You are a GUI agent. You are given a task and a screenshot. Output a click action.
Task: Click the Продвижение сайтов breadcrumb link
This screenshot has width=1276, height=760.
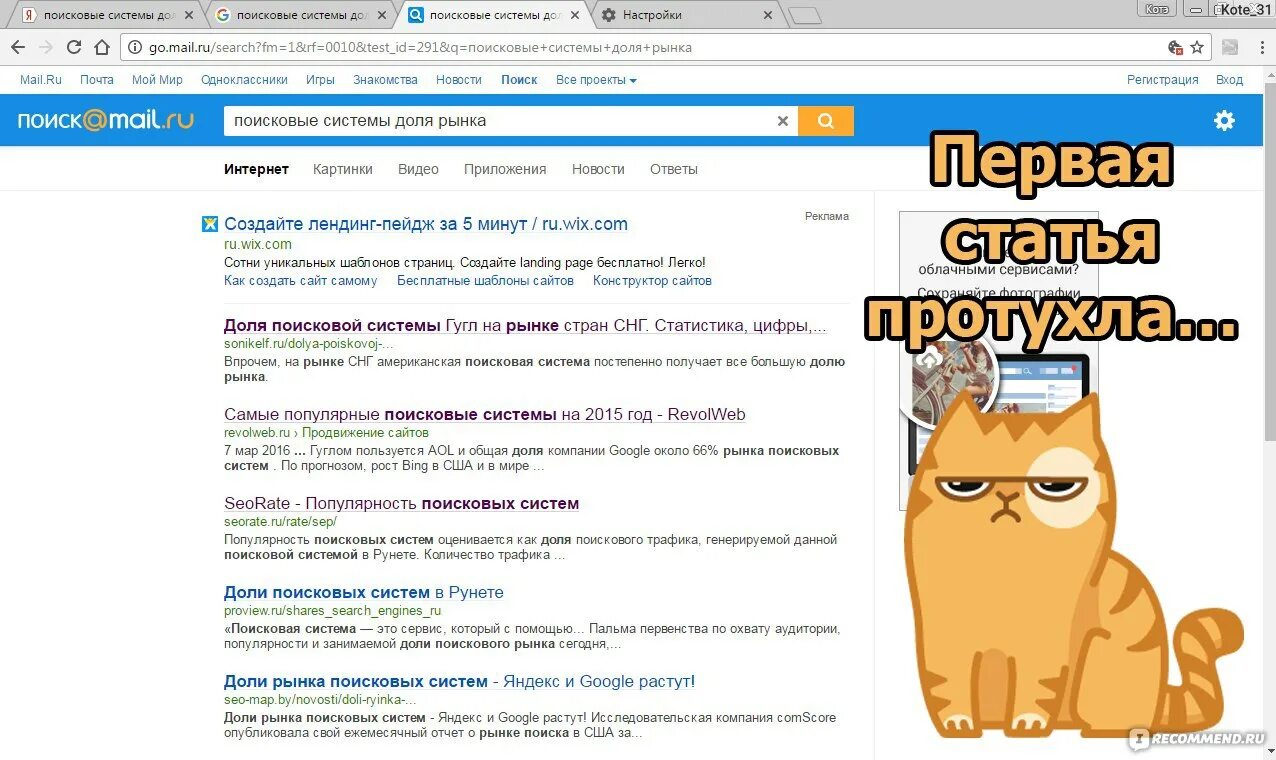365,433
